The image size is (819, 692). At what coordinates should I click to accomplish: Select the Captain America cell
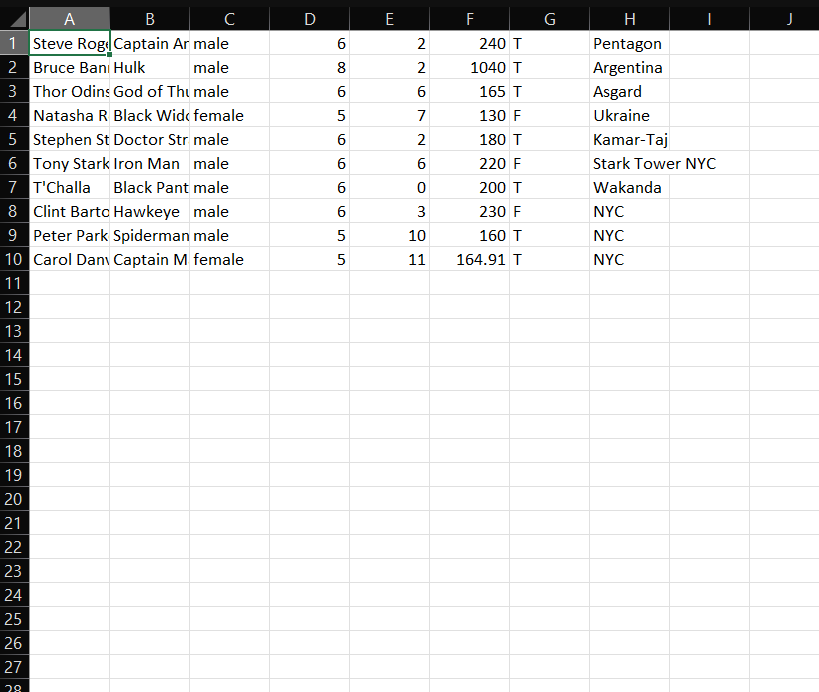click(x=149, y=43)
